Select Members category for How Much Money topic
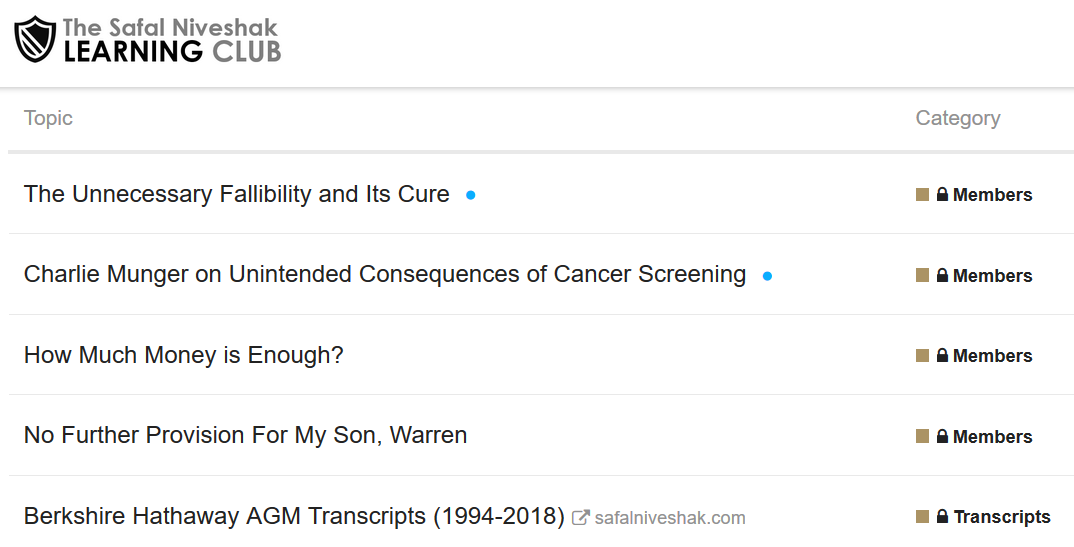The width and height of the screenshot is (1074, 547). (974, 355)
